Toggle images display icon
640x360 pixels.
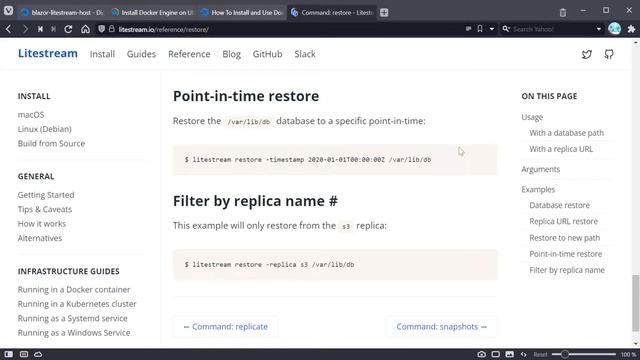click(509, 354)
